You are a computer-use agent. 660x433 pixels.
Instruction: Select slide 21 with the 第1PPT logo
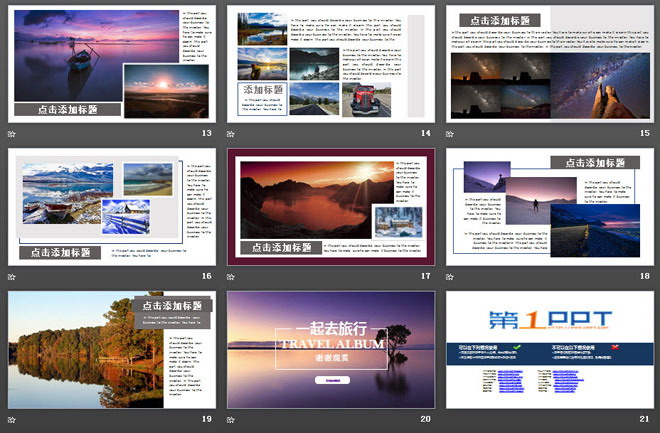pyautogui.click(x=549, y=350)
